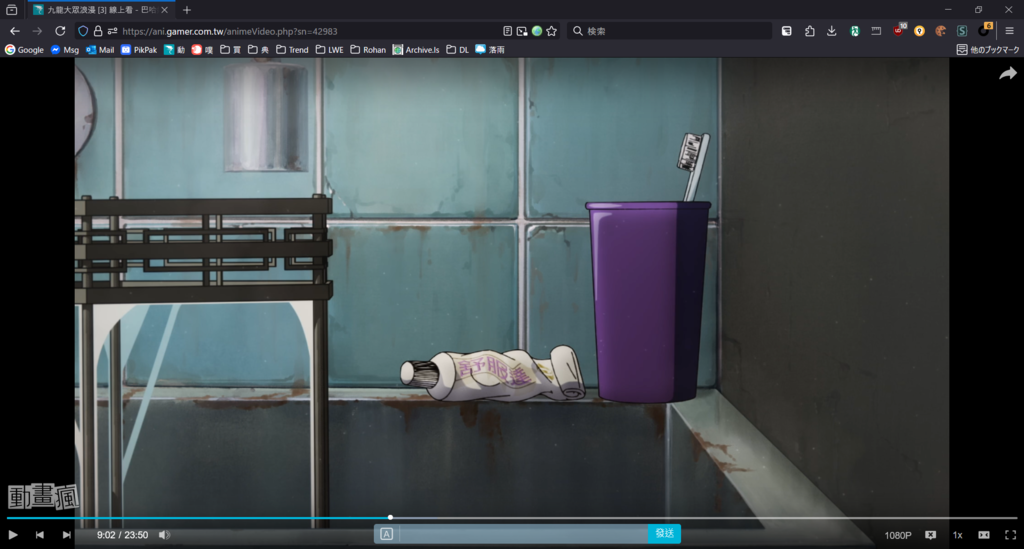Viewport: 1024px width, 549px height.
Task: Click the green running-figure extension icon
Action: pyautogui.click(x=854, y=31)
